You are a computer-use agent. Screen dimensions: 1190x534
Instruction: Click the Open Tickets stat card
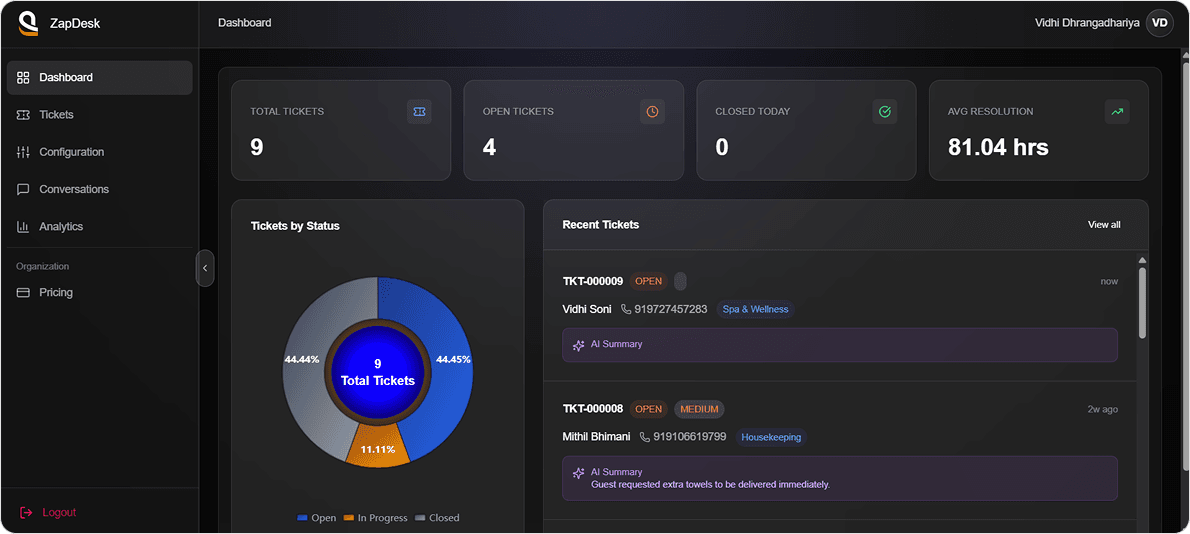(574, 130)
